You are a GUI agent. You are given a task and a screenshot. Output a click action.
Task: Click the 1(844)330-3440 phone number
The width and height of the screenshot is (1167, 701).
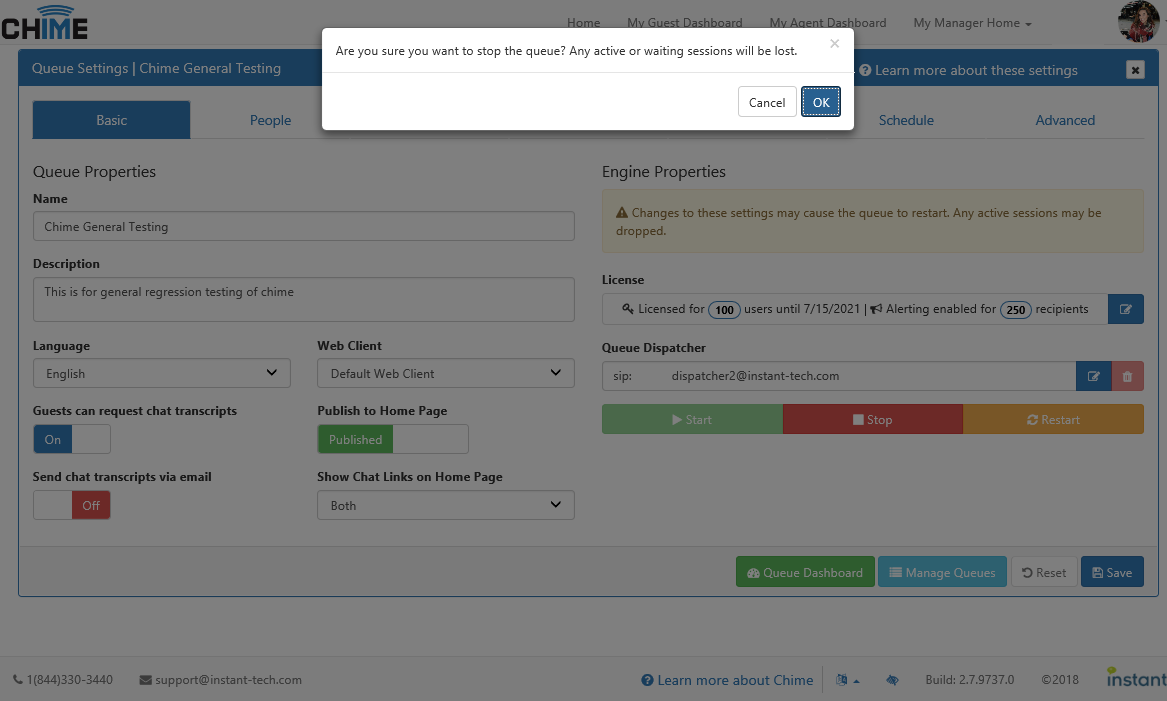(x=63, y=679)
